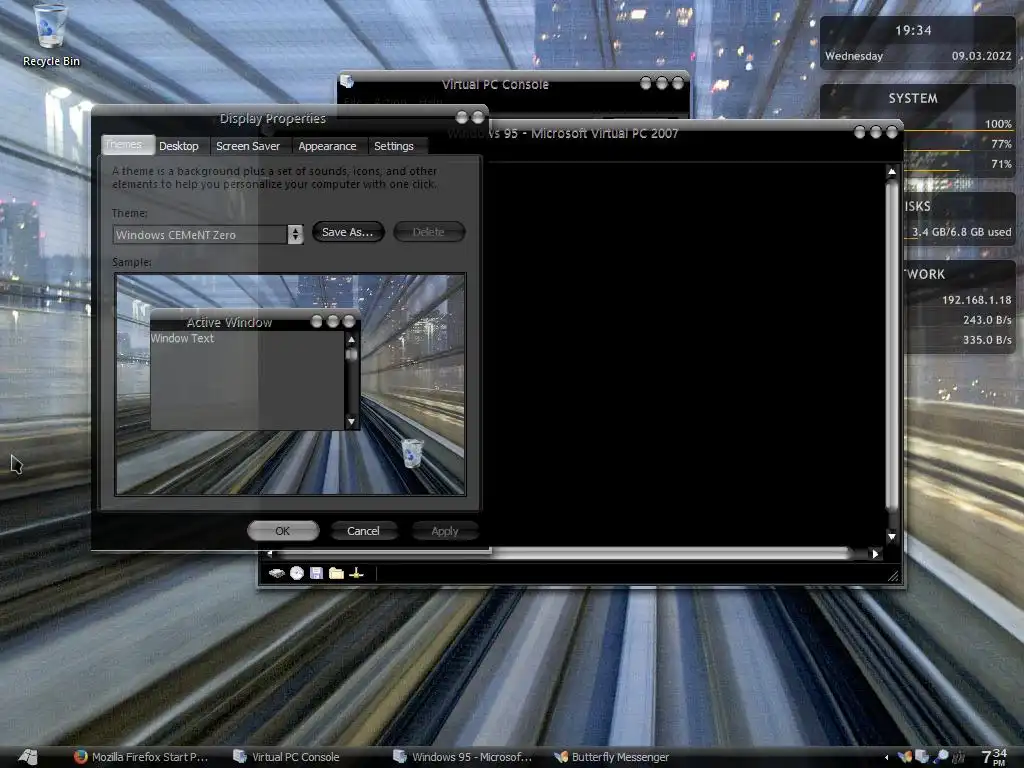The image size is (1024, 768).
Task: Open the Themes tab
Action: coord(128,145)
